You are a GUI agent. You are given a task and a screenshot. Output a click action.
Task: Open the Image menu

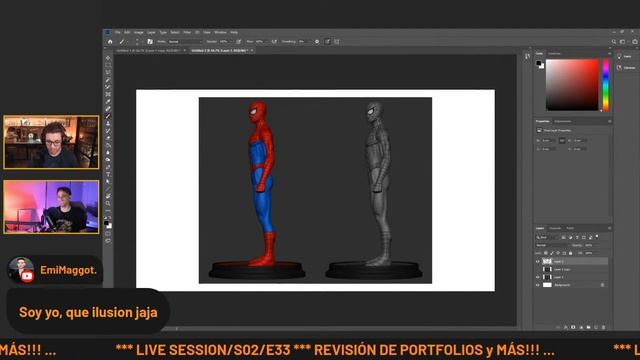point(139,32)
